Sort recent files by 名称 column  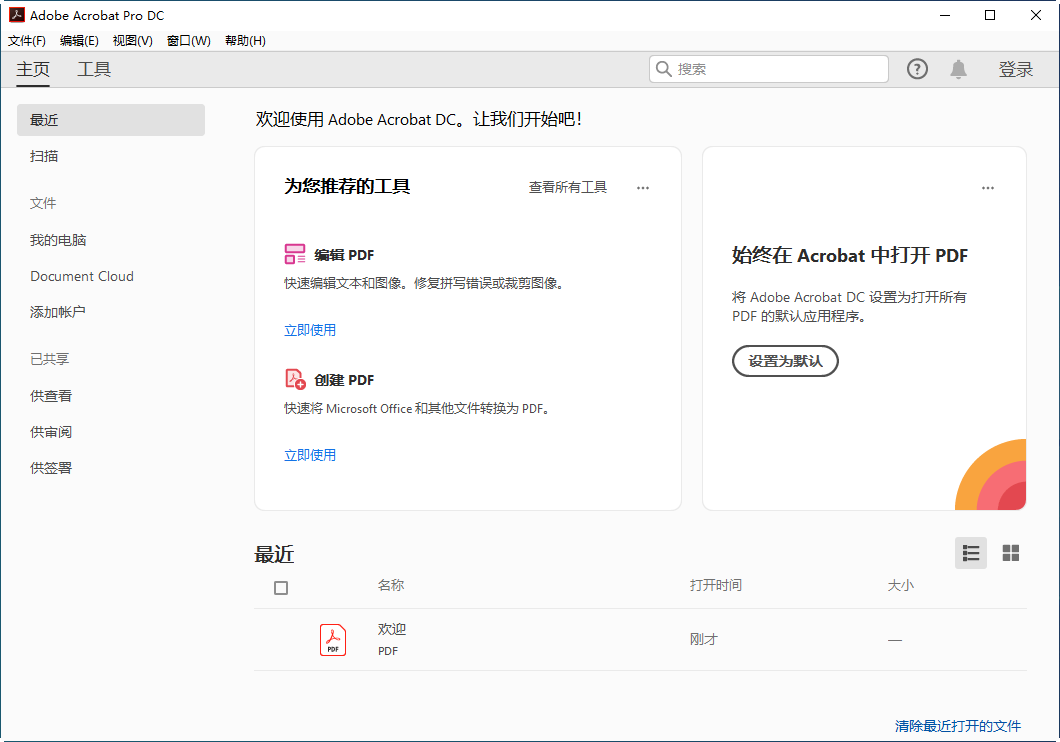point(391,585)
